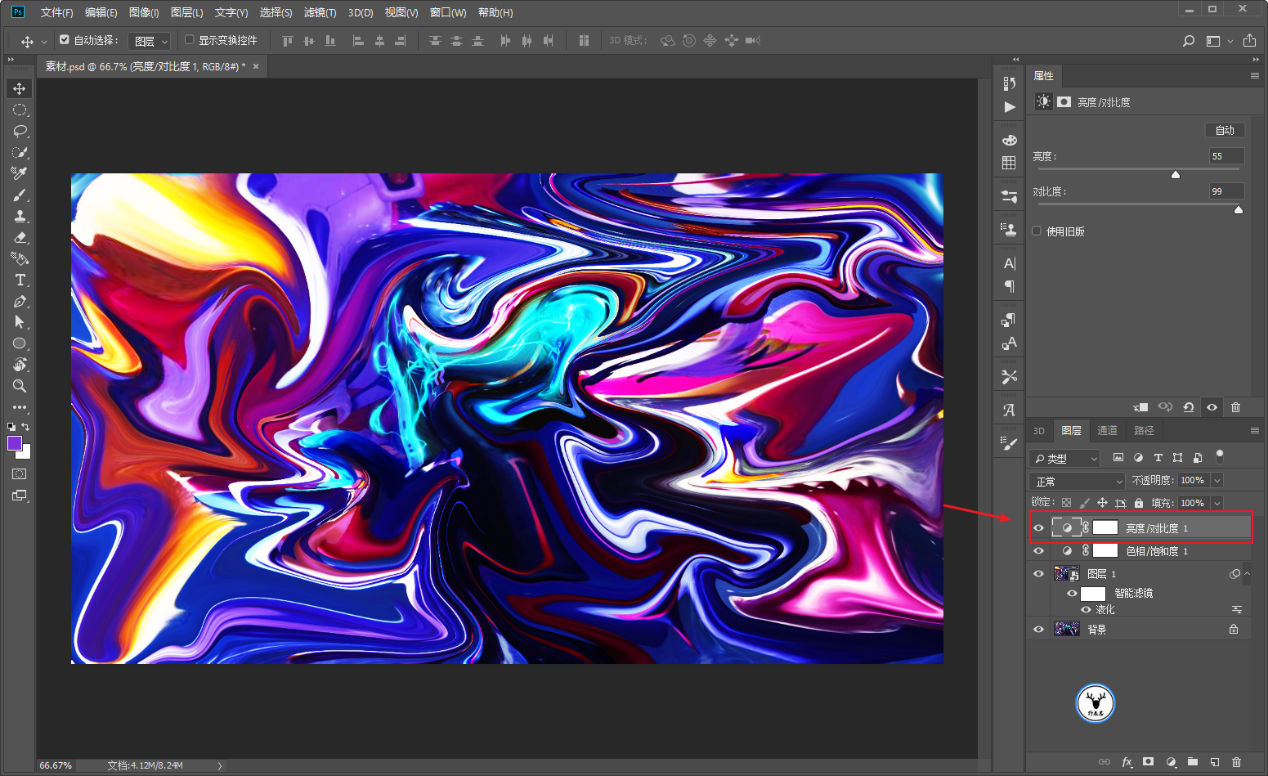Image resolution: width=1268 pixels, height=776 pixels.
Task: Select the Horizontal Type tool
Action: [x=19, y=280]
